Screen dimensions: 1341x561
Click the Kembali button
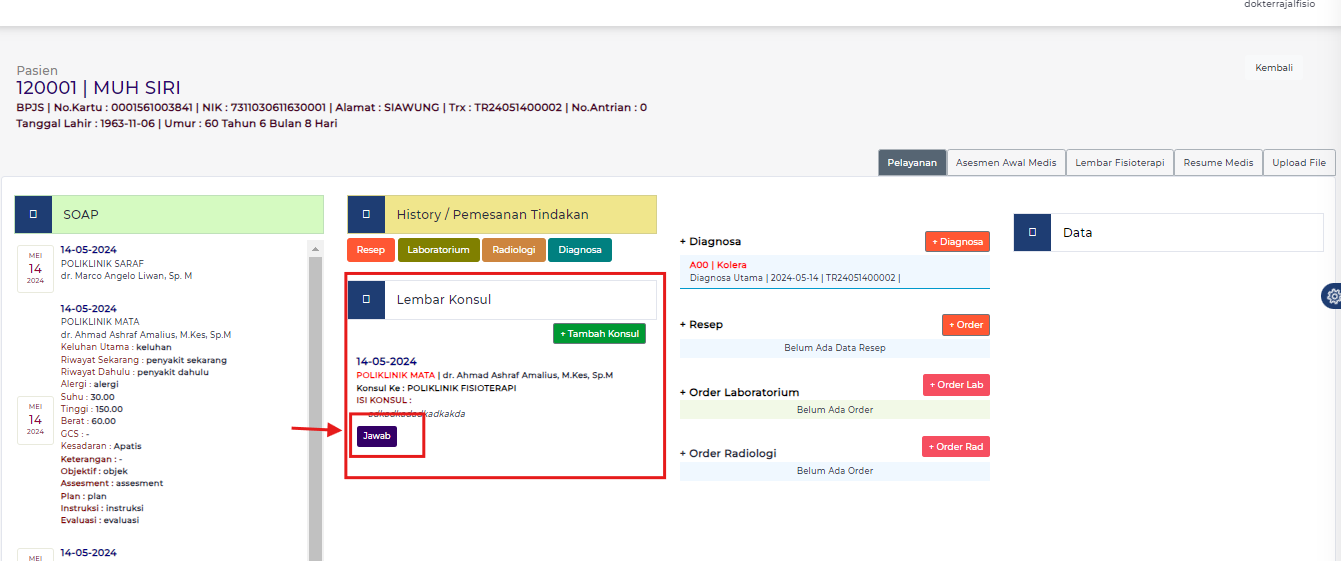pos(1273,68)
